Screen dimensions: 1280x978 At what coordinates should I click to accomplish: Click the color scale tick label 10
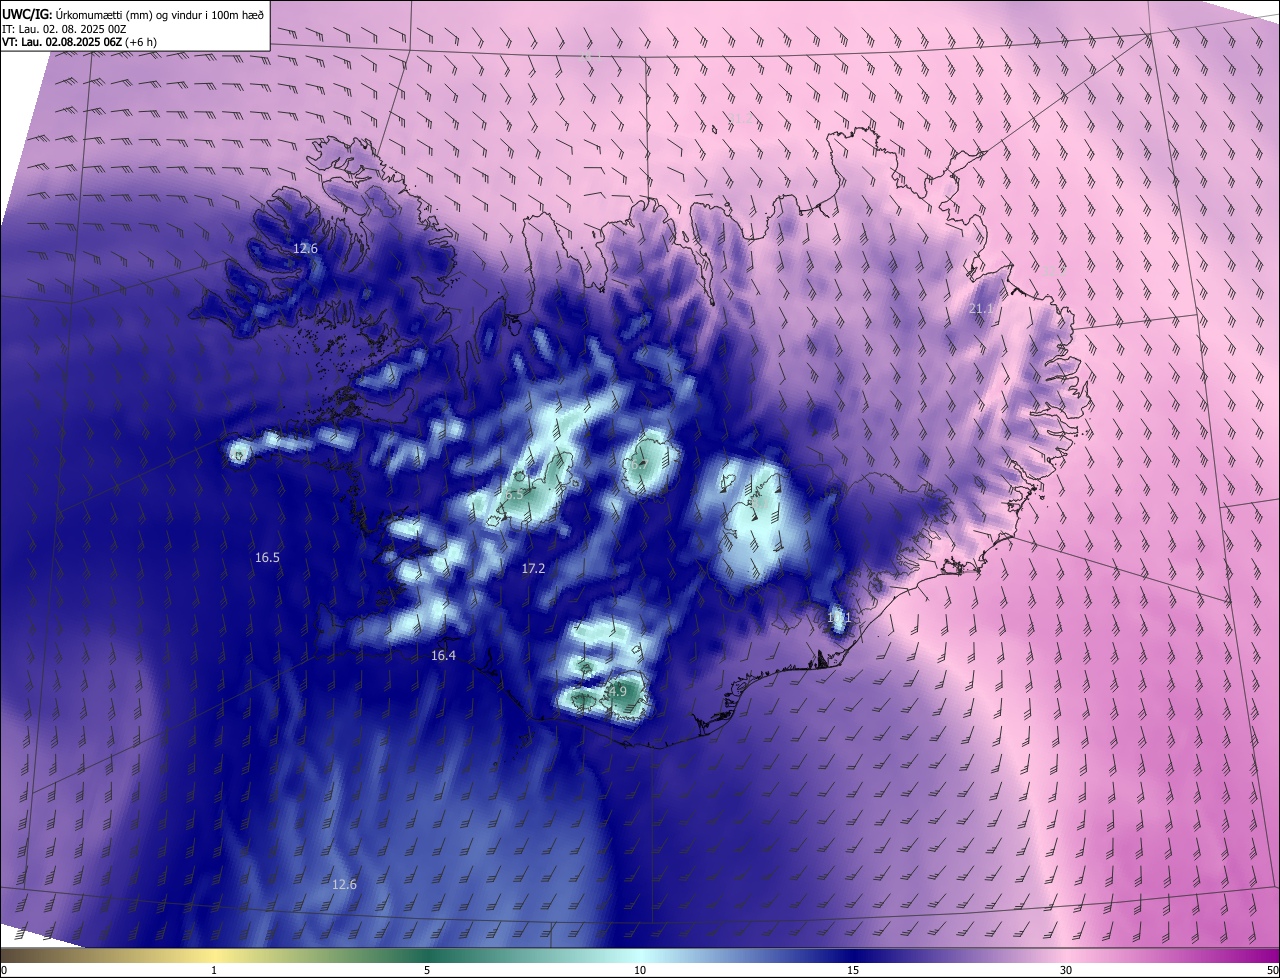point(640,970)
